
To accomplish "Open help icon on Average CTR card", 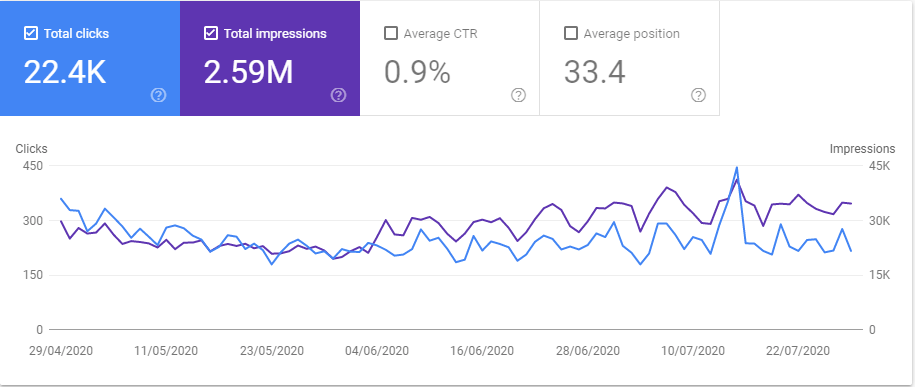I will [x=518, y=95].
